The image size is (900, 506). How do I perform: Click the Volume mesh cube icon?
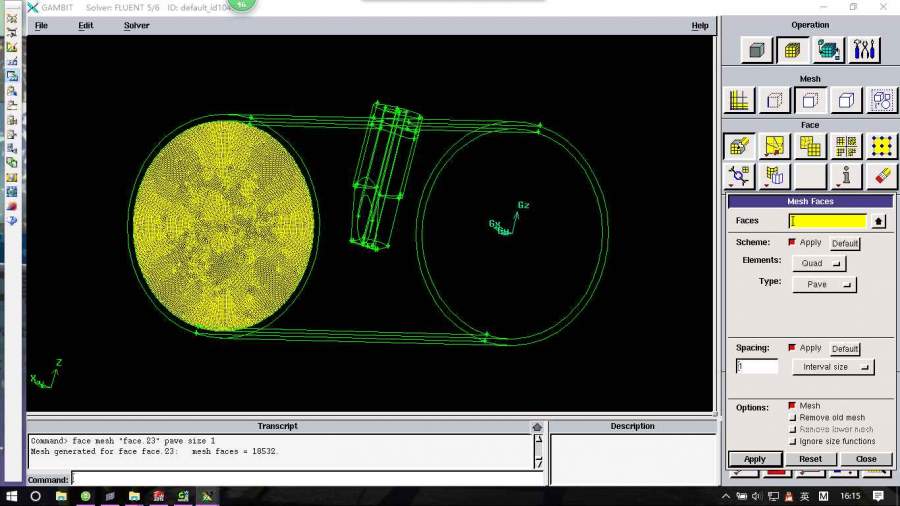coord(846,100)
